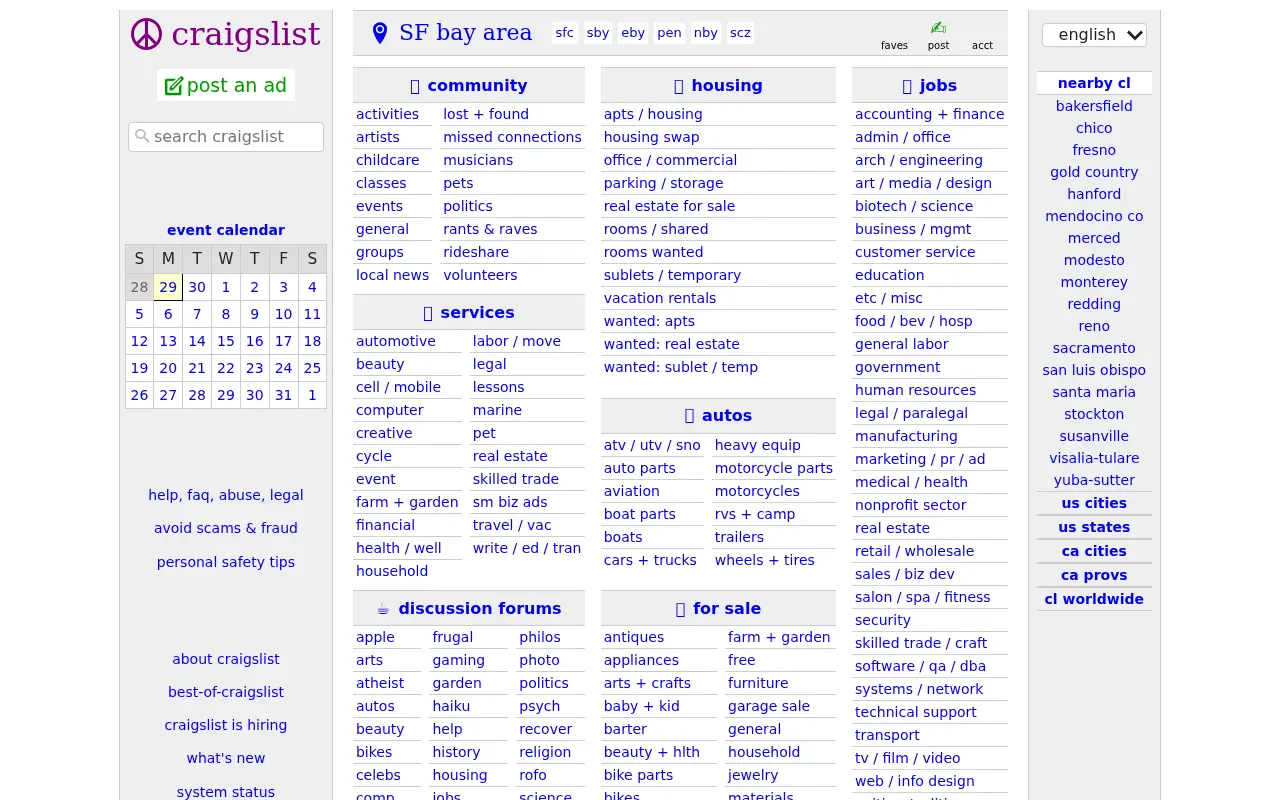Click the location pin icon beside SF bay area

coord(380,33)
